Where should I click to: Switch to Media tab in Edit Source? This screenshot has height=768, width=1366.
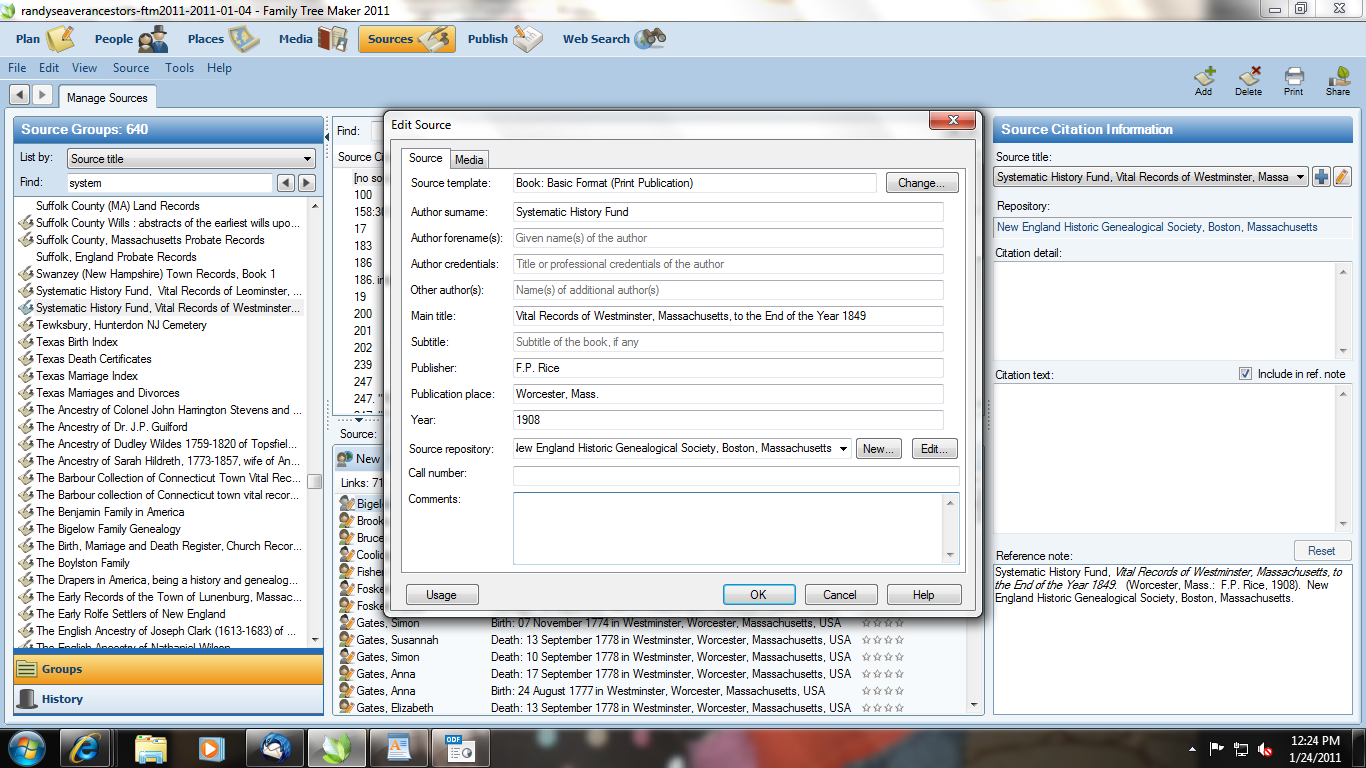tap(469, 160)
